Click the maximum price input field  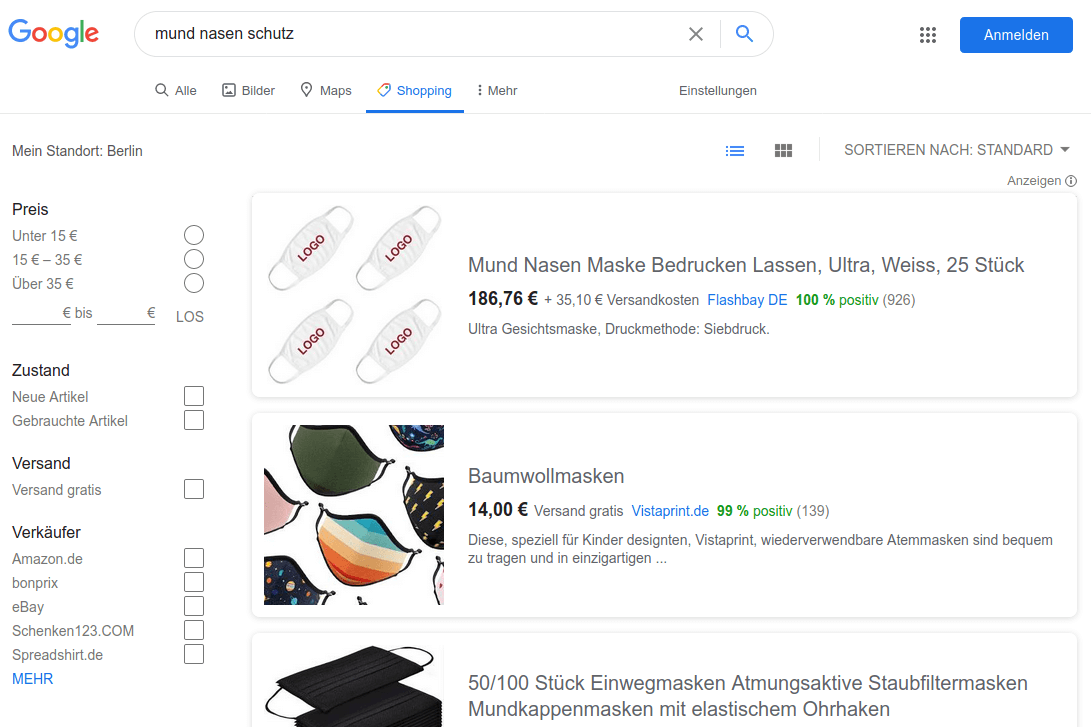click(x=126, y=314)
